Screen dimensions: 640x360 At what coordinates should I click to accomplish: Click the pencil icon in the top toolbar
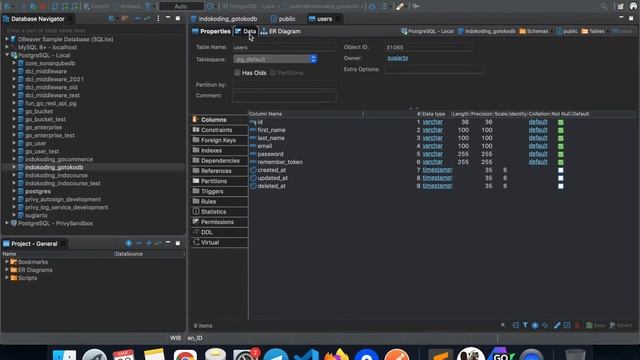coord(400,6)
